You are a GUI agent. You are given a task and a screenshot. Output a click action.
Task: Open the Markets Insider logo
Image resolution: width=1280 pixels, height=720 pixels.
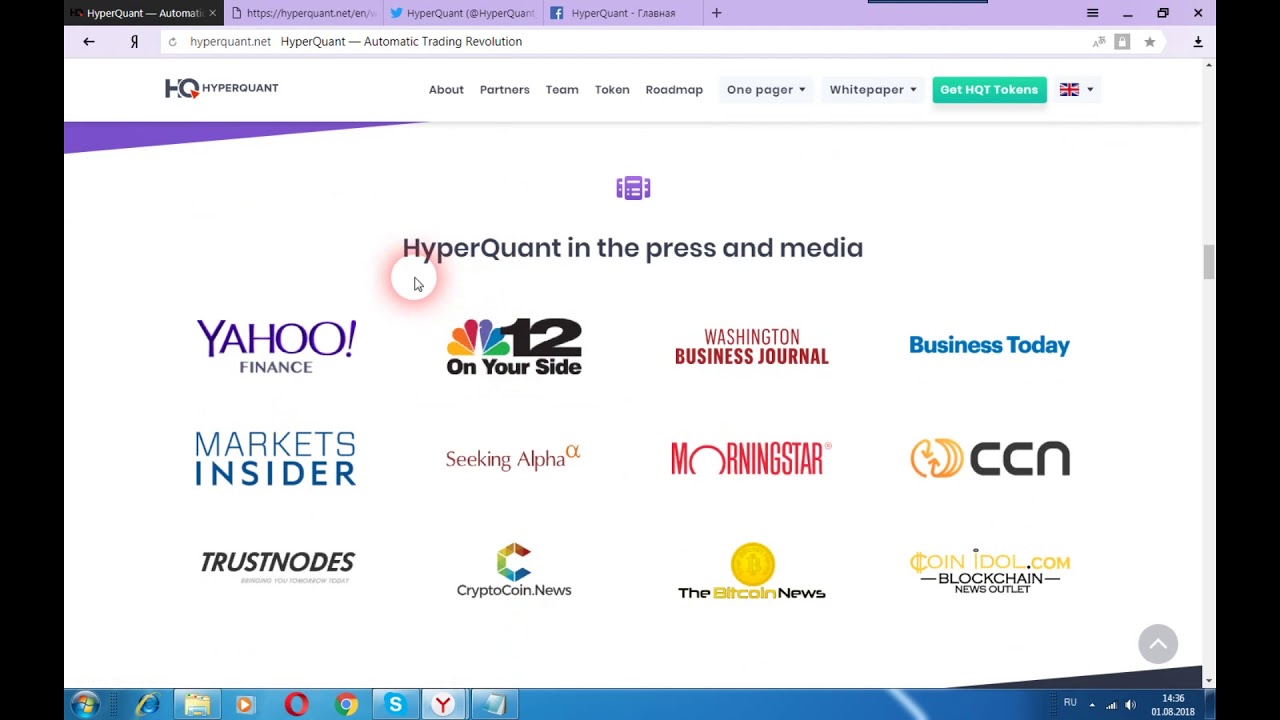tap(276, 459)
